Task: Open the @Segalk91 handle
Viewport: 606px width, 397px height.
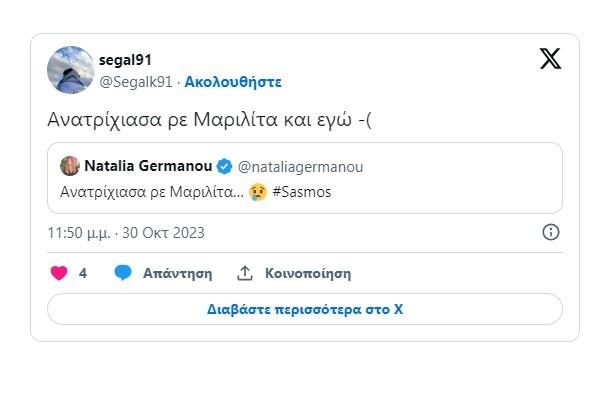Action: (136, 82)
